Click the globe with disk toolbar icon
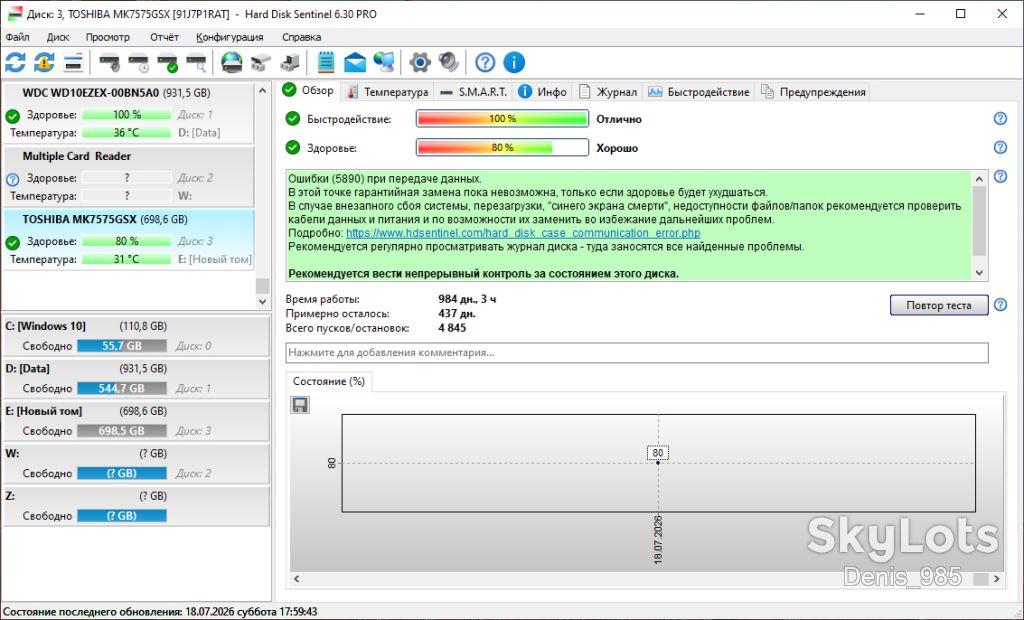The image size is (1024, 620). click(231, 63)
